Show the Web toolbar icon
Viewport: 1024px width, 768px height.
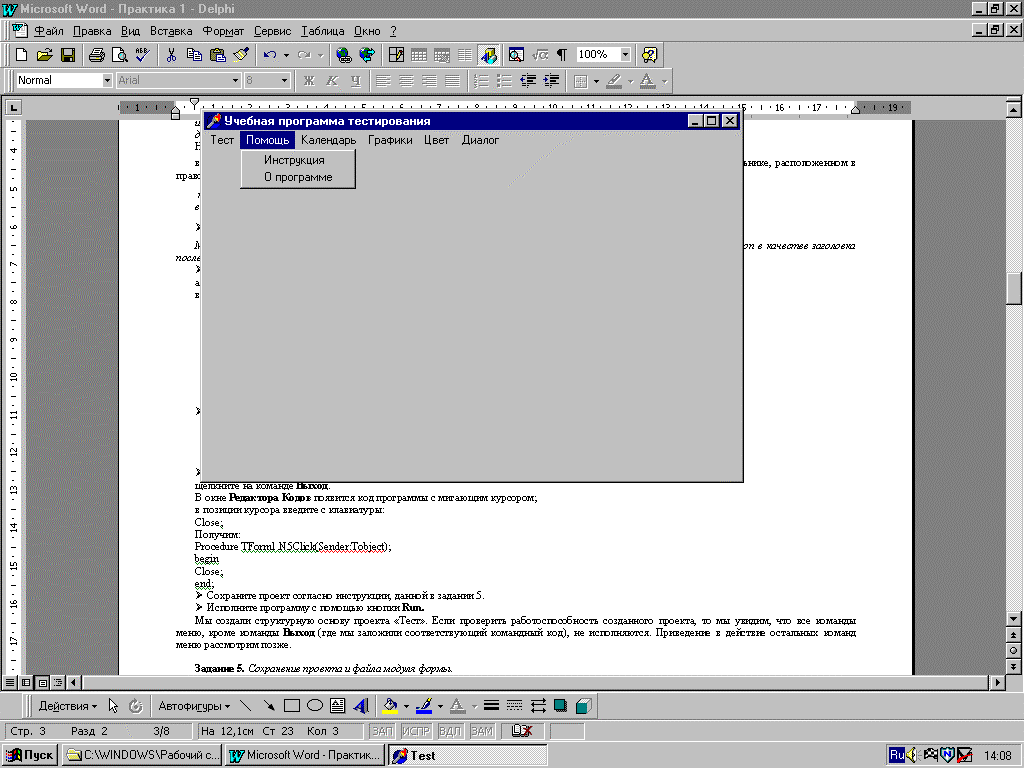tap(367, 55)
